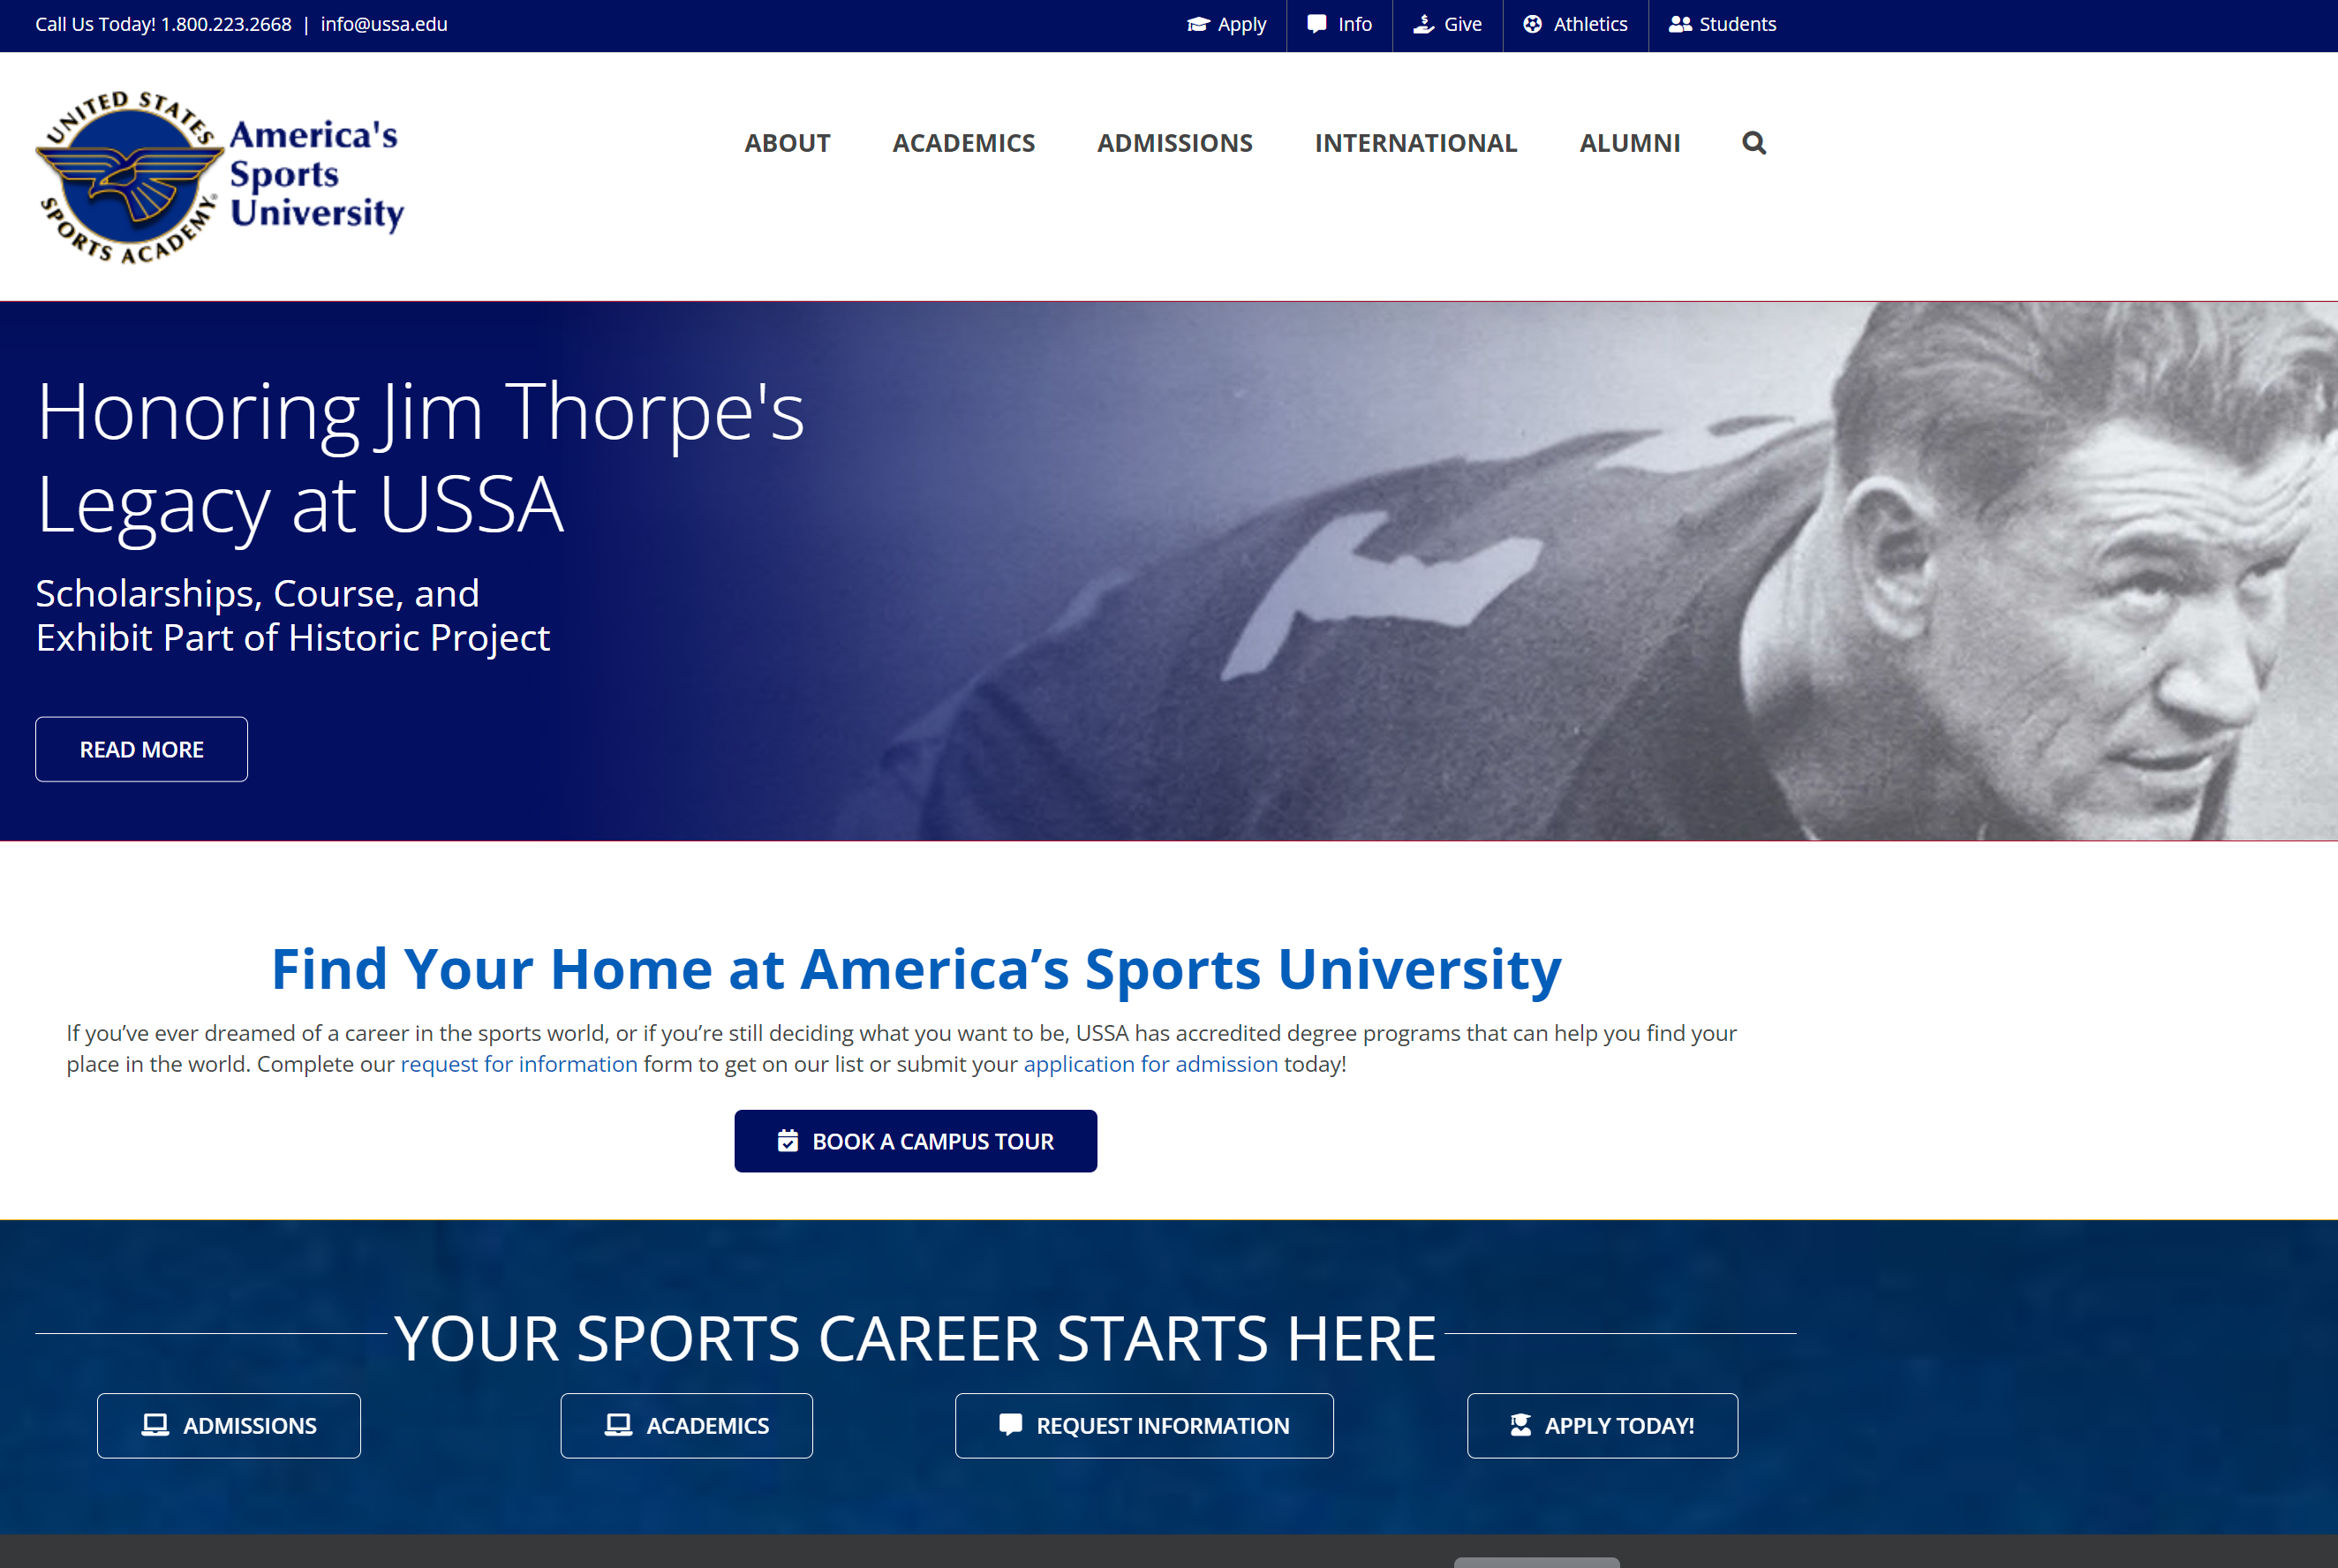Image resolution: width=2338 pixels, height=1568 pixels.
Task: Click the graduation cap Apply icon
Action: coord(1198,24)
